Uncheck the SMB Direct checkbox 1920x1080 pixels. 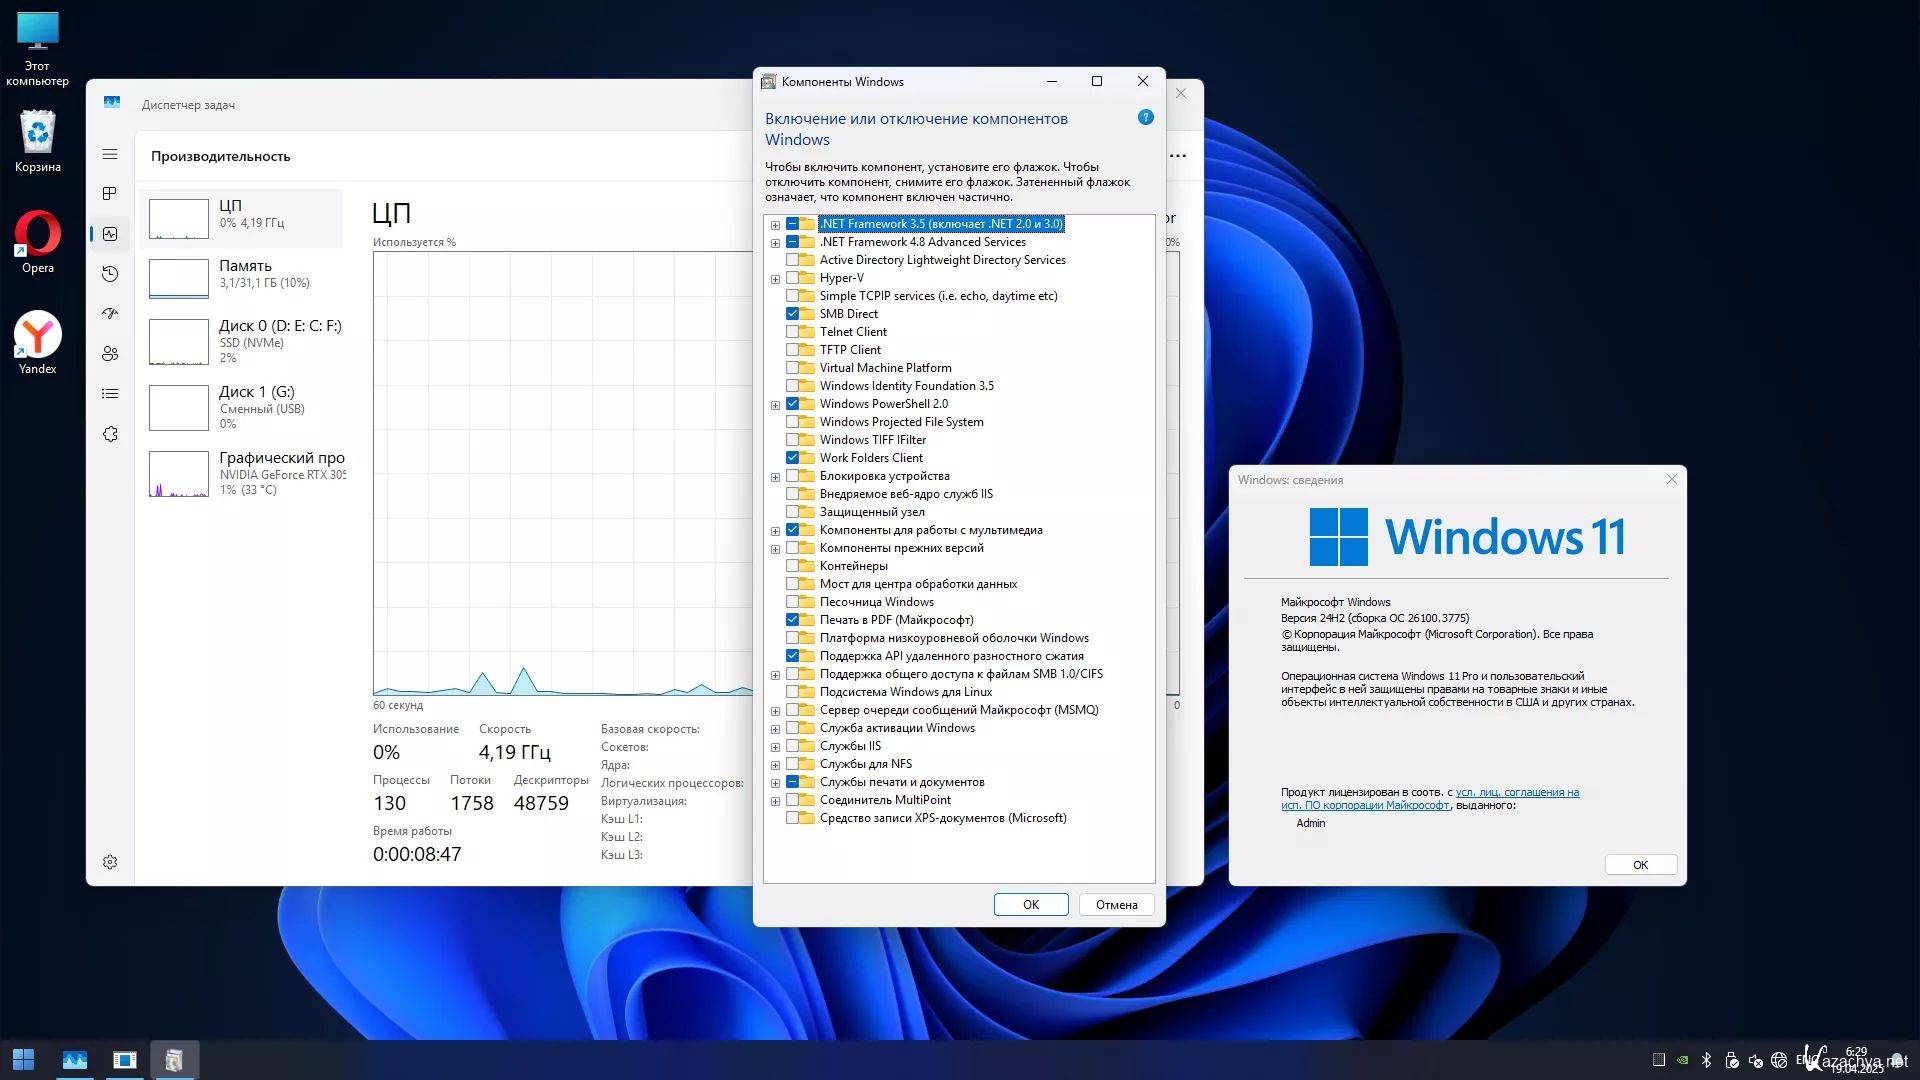[793, 314]
